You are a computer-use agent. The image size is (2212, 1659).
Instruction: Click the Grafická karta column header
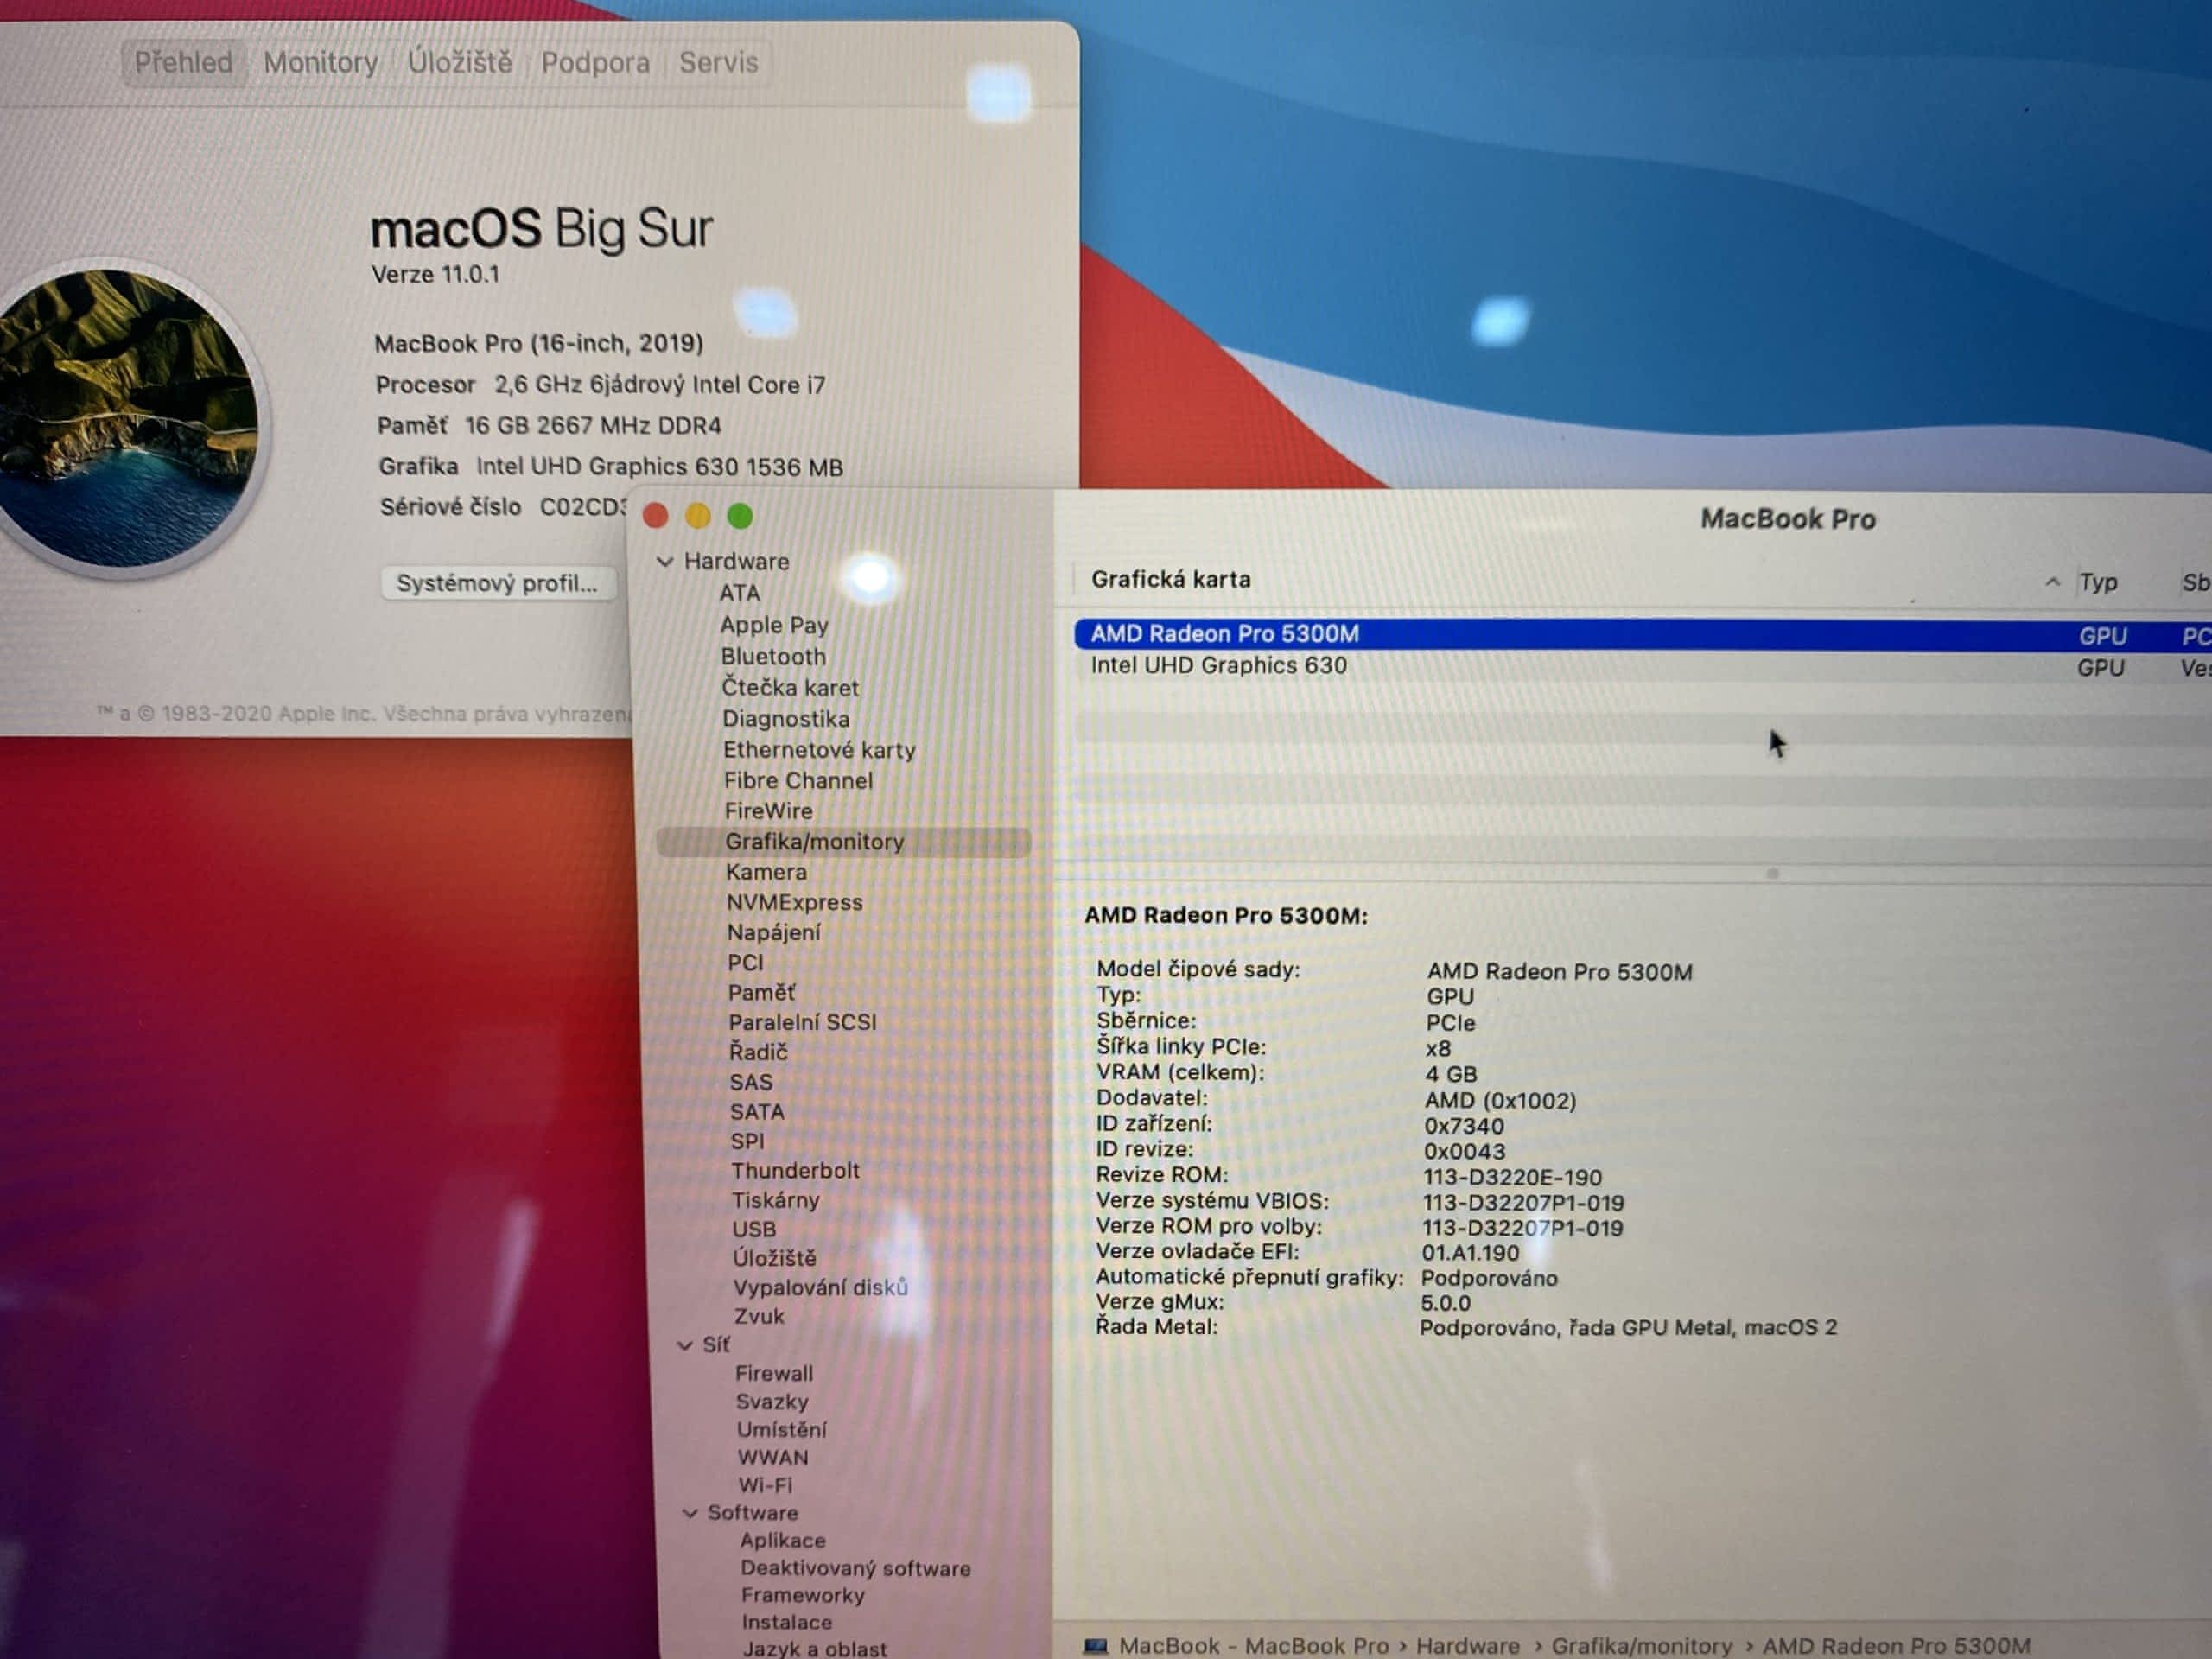[x=1170, y=580]
